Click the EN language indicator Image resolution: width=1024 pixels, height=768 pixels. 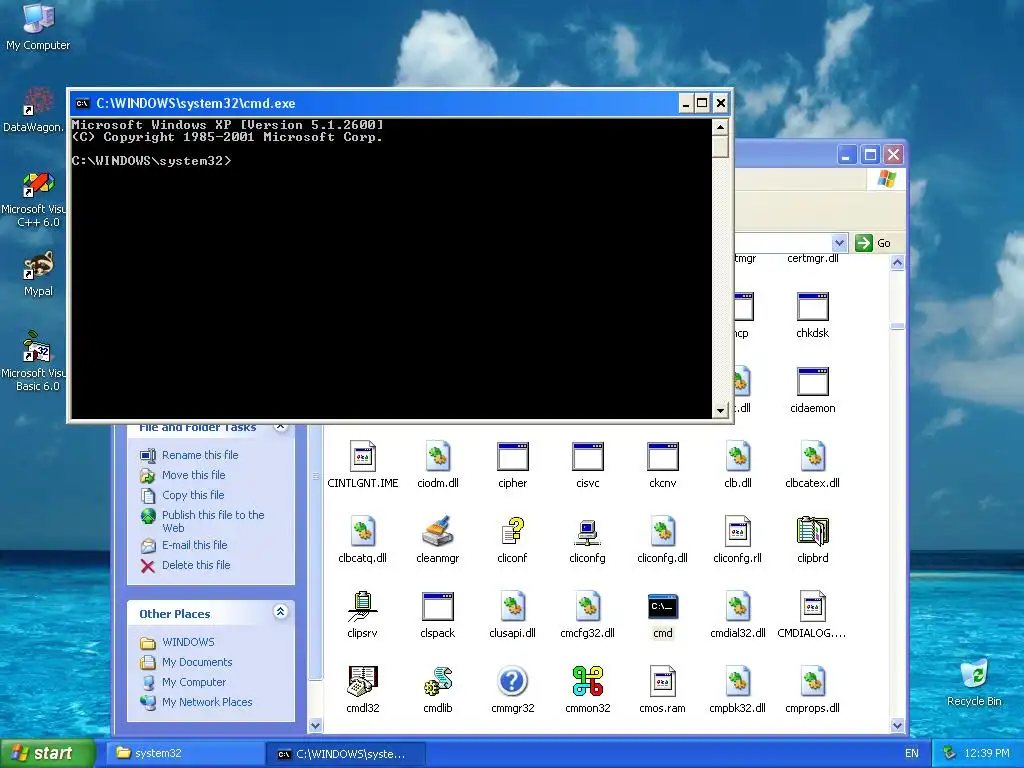[x=912, y=754]
